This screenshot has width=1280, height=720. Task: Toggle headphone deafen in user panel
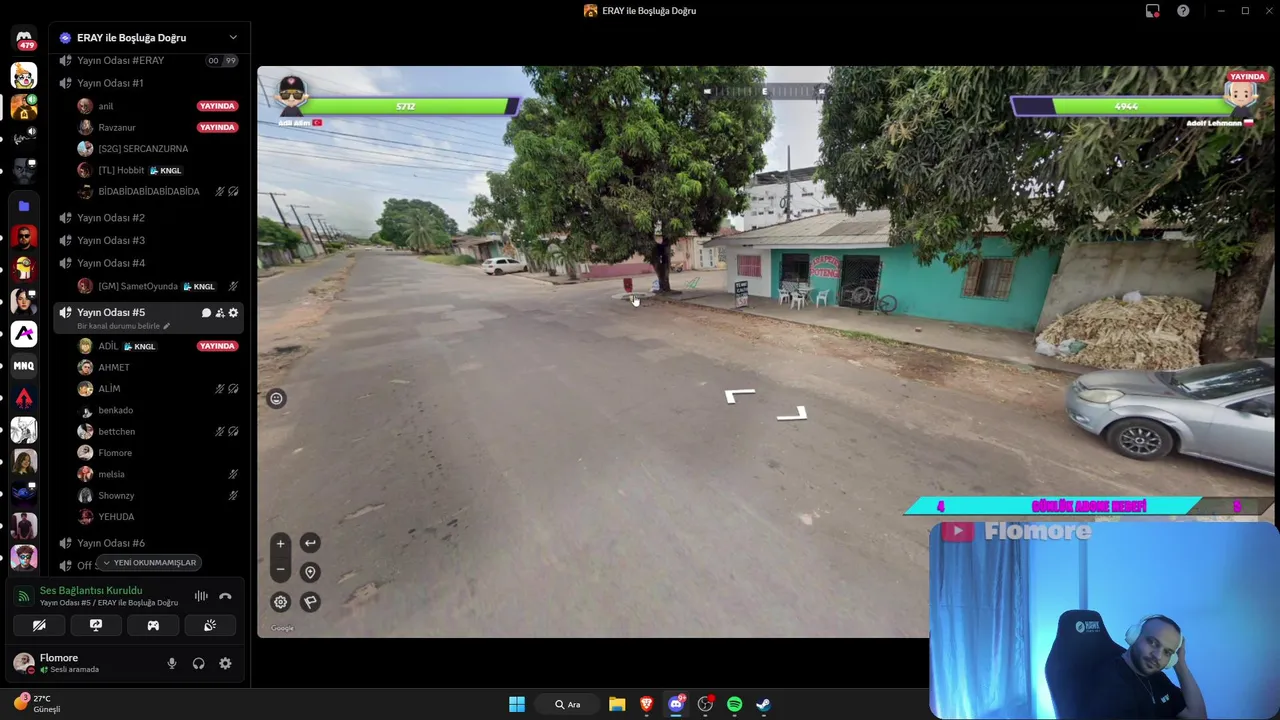coord(198,663)
